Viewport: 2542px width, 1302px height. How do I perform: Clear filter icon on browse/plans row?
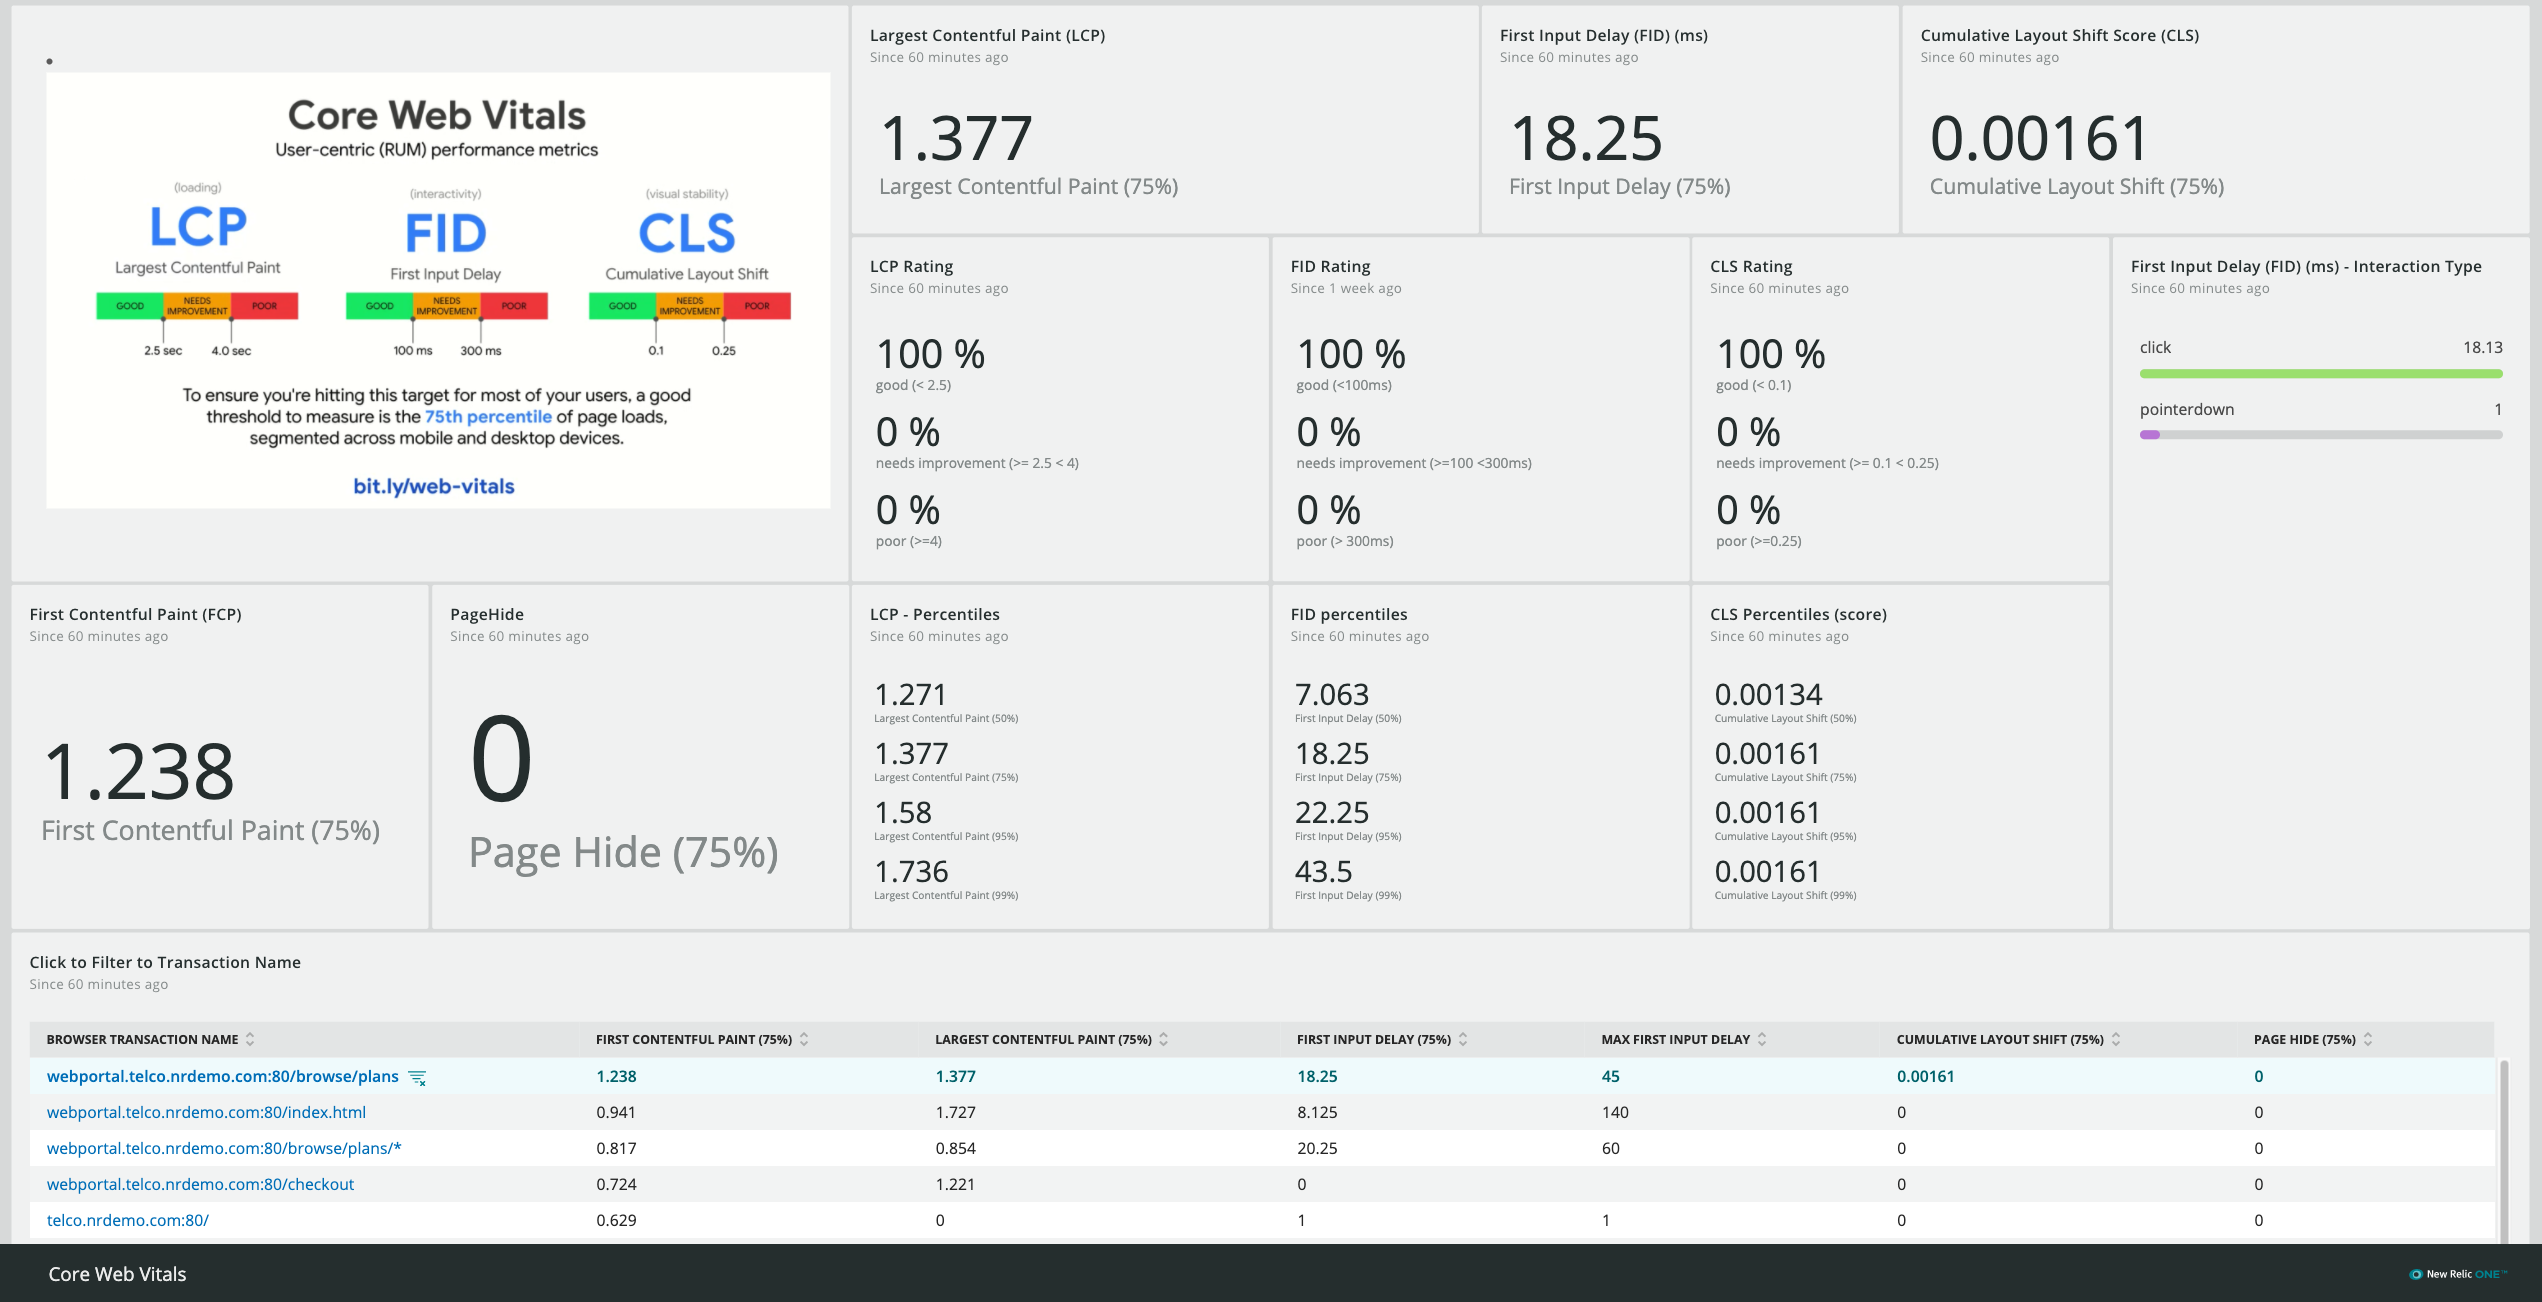point(418,1077)
